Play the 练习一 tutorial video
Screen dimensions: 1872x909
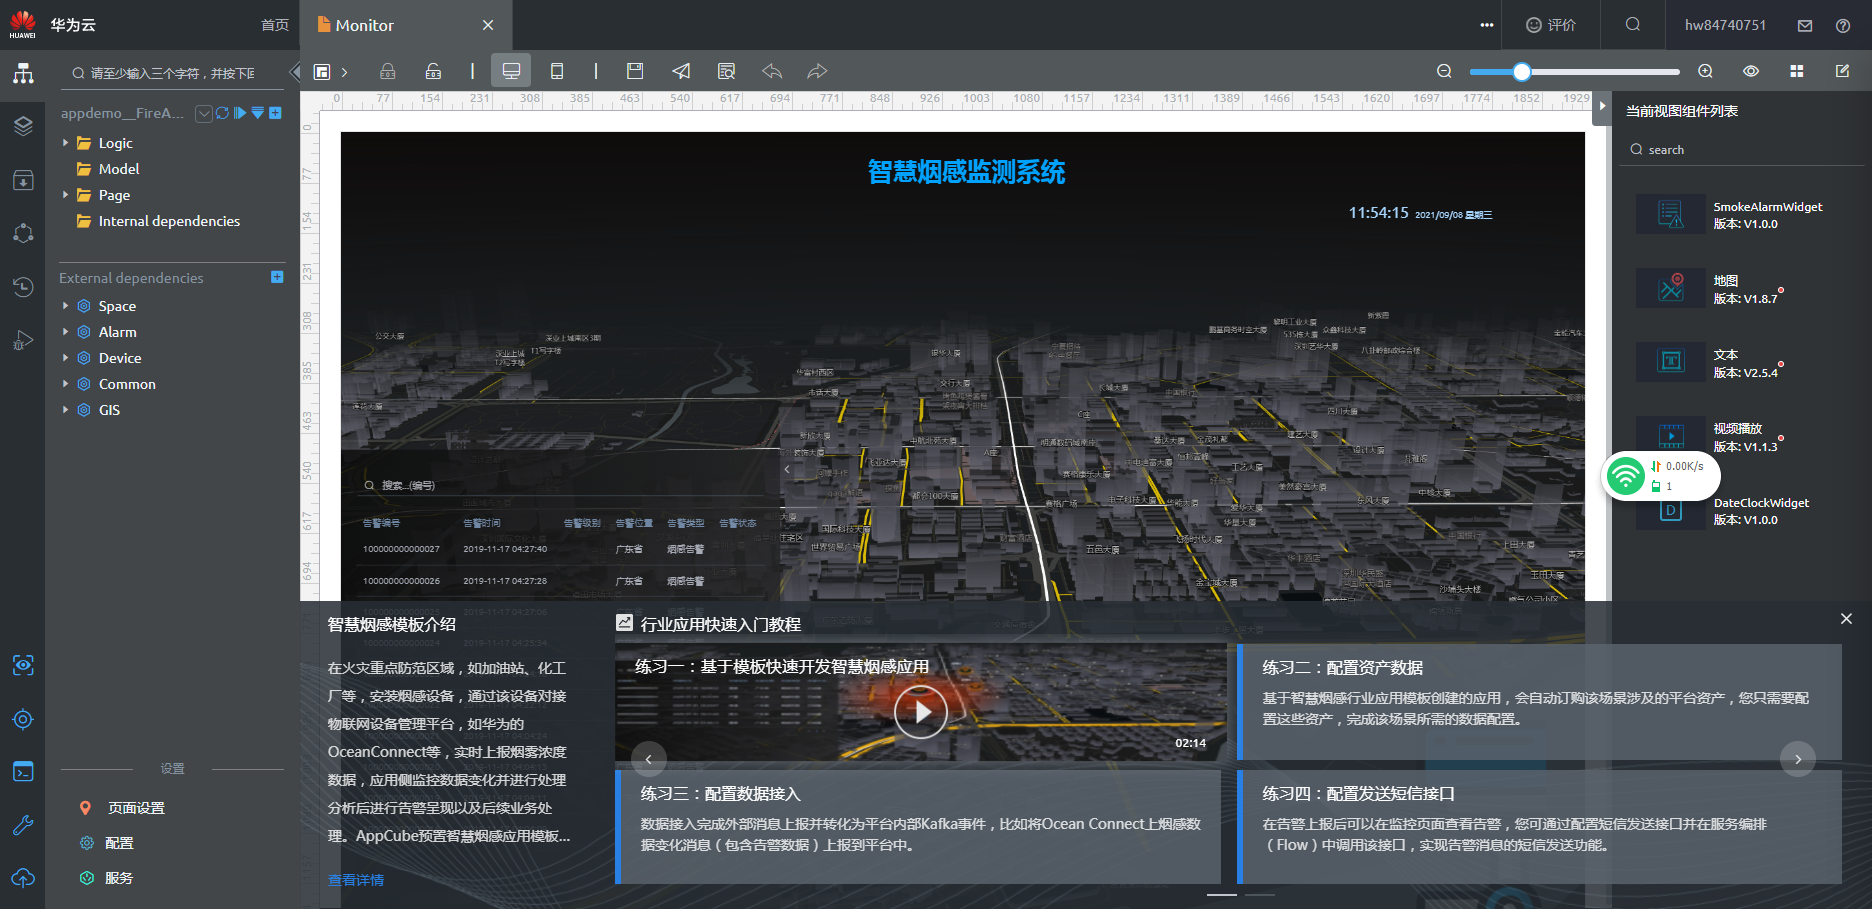coord(920,712)
